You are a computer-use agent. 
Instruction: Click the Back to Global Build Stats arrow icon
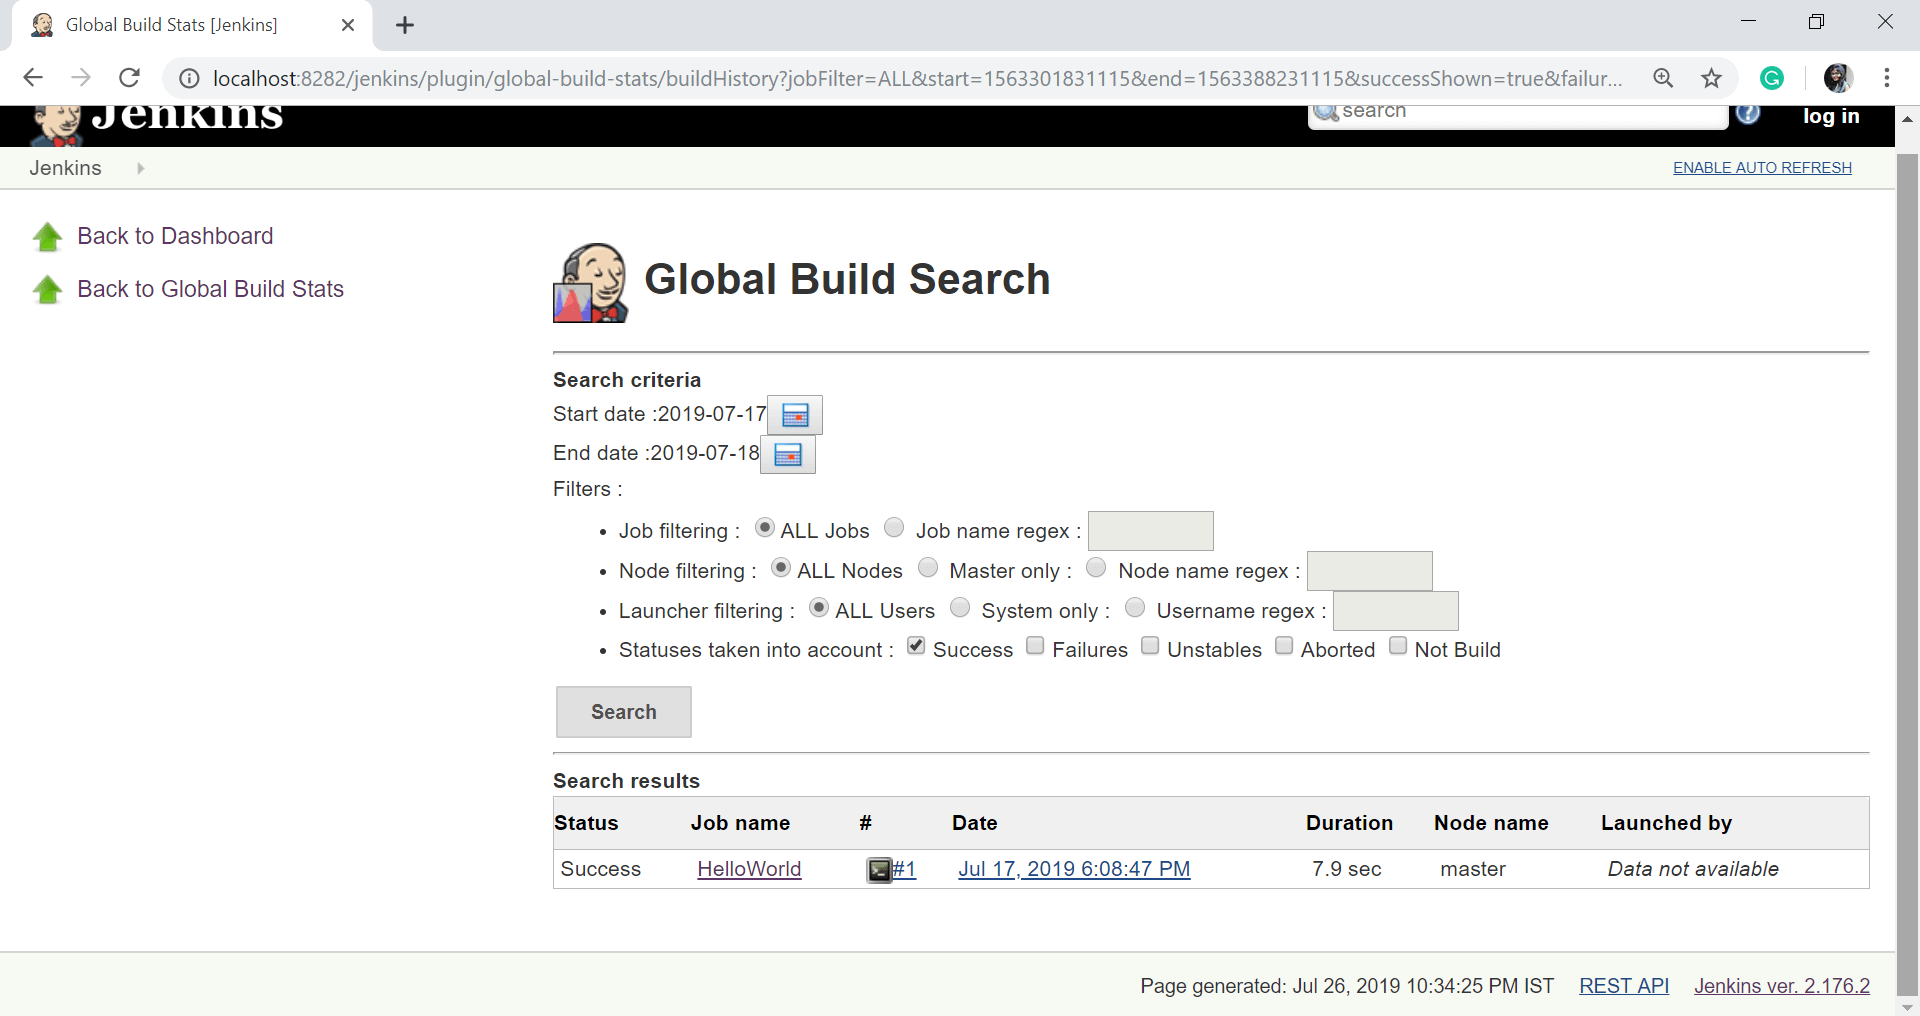[47, 290]
